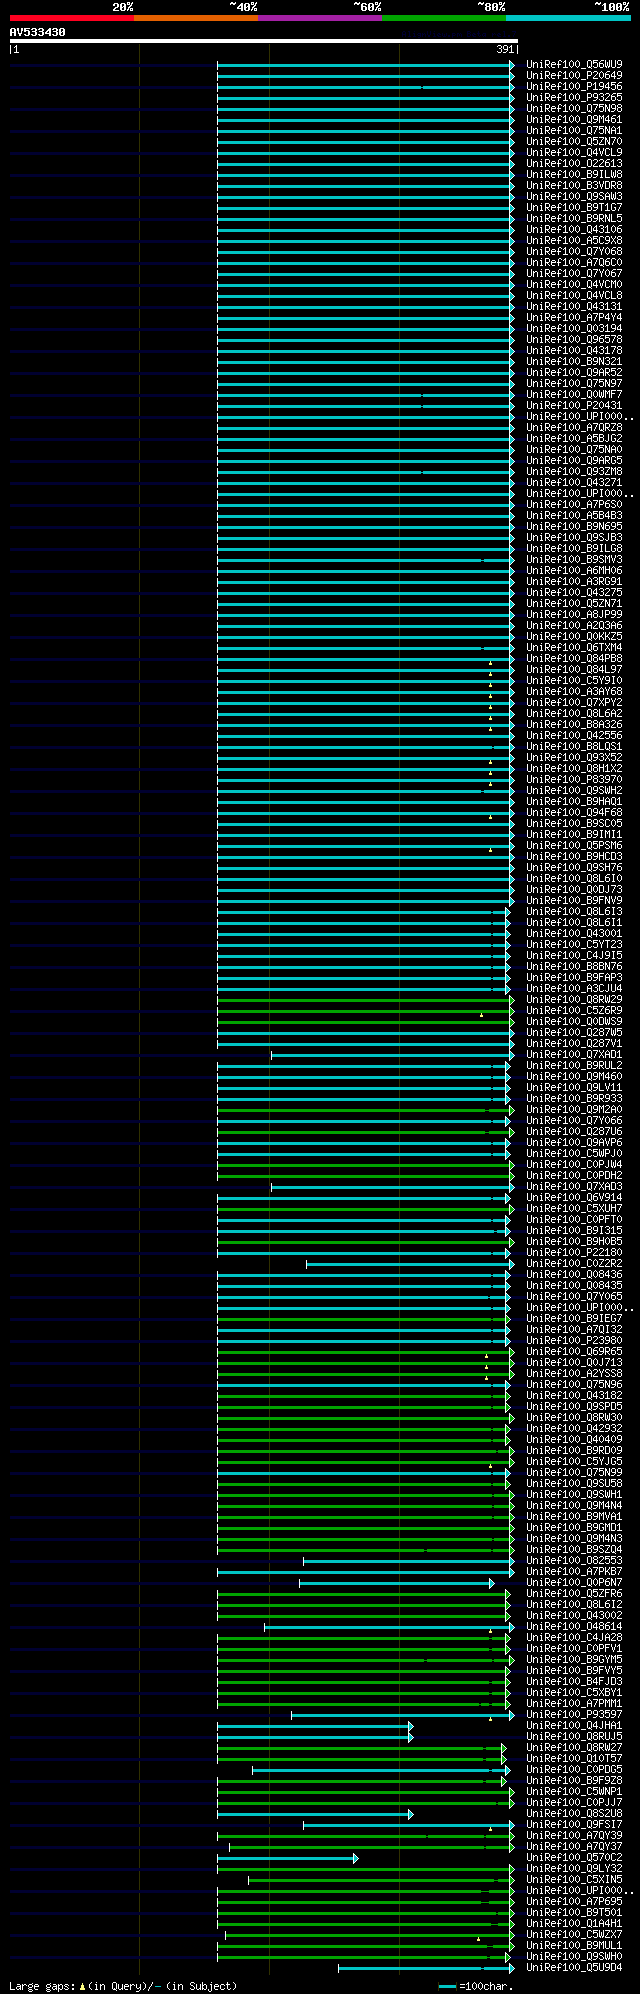640x1994 pixels.
Task: Click label UniRef100_Q42556
Action: [574, 735]
